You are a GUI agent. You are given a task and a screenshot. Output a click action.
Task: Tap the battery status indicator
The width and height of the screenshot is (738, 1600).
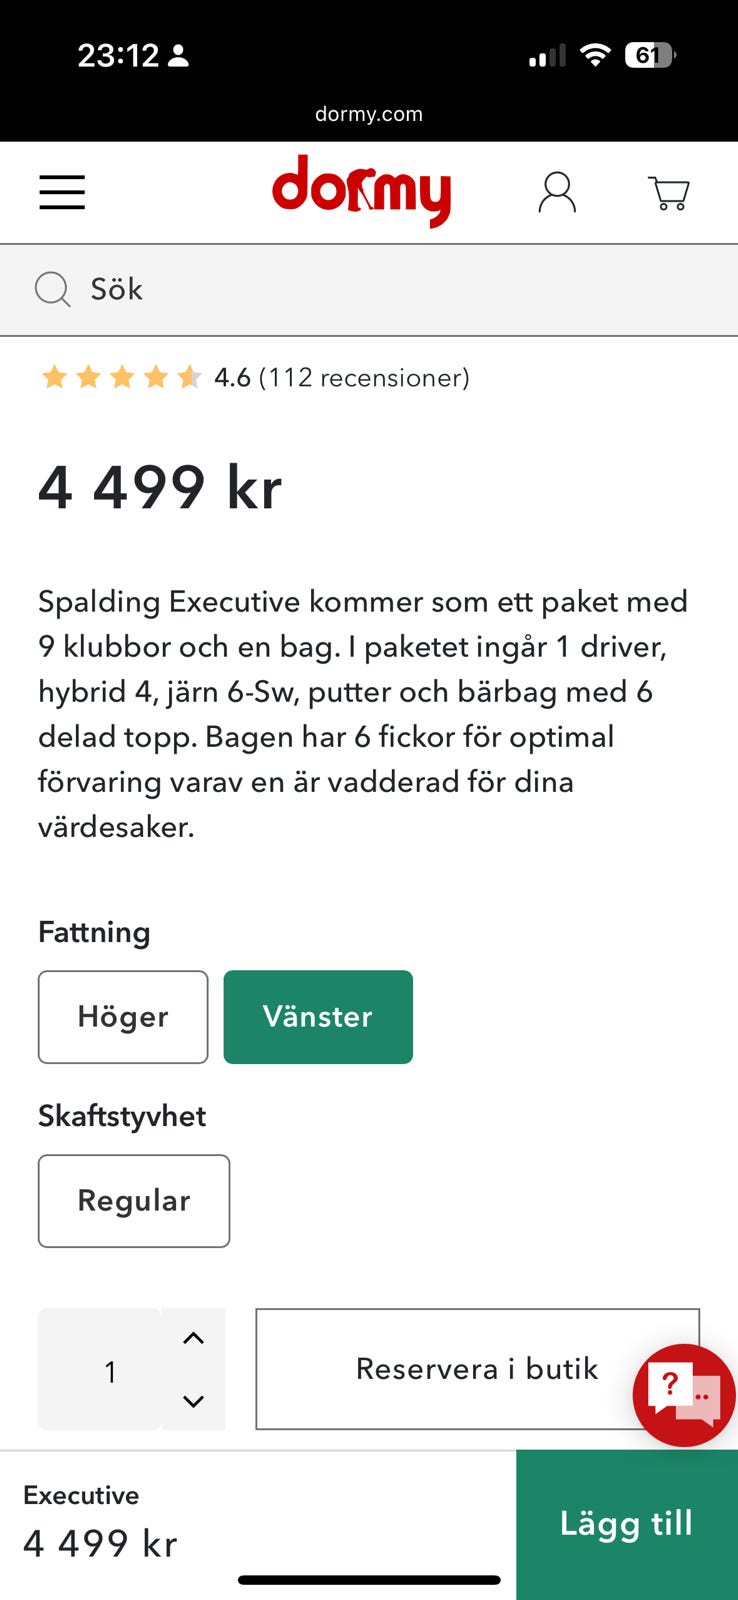pos(649,56)
